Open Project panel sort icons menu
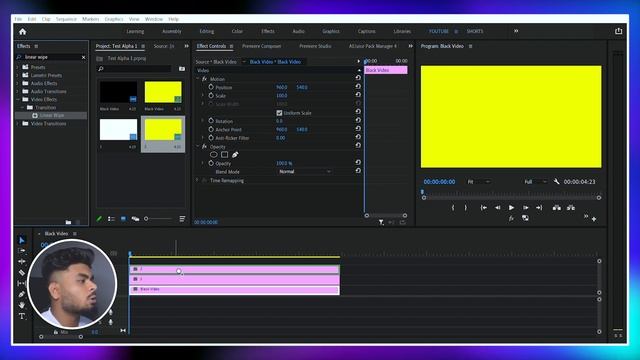Image resolution: width=640 pixels, height=360 pixels. [182, 219]
